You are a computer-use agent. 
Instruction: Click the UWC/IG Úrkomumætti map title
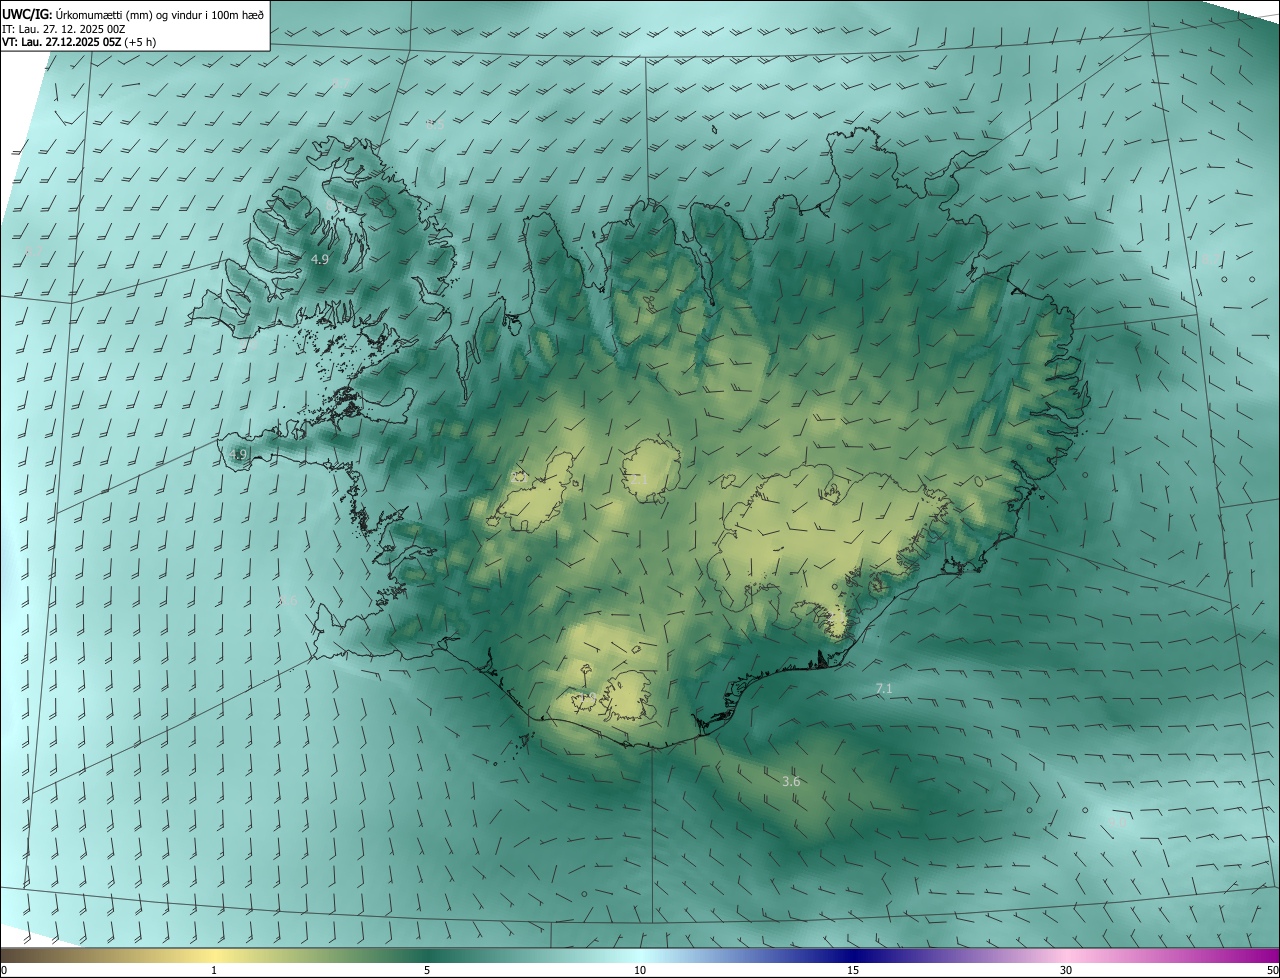coord(133,14)
